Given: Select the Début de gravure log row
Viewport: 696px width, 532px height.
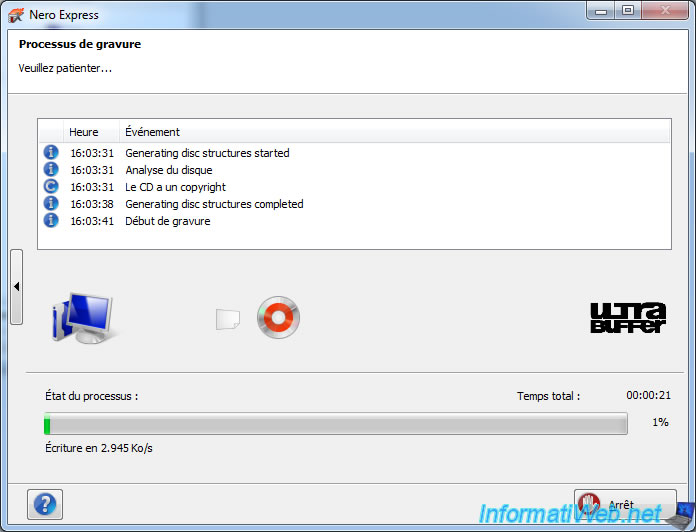Looking at the screenshot, I should coord(167,221).
